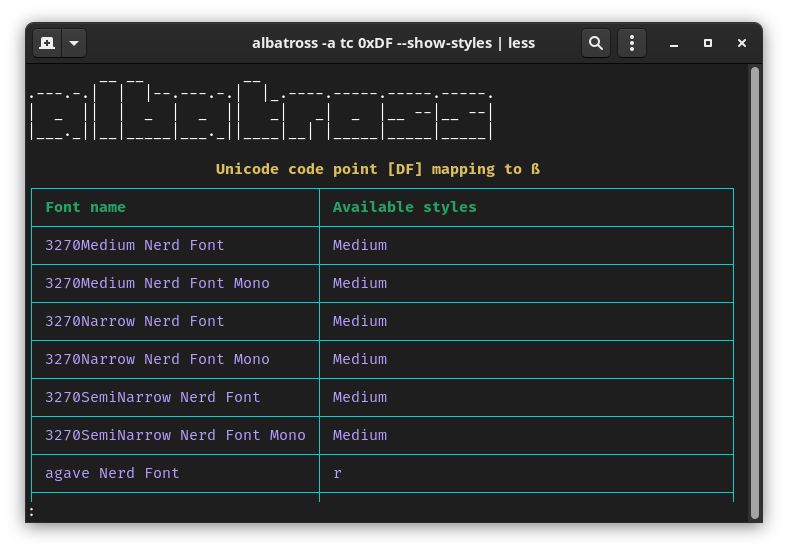This screenshot has height=551, width=788.
Task: Click the vertical scrollbar thumb
Action: (754, 293)
